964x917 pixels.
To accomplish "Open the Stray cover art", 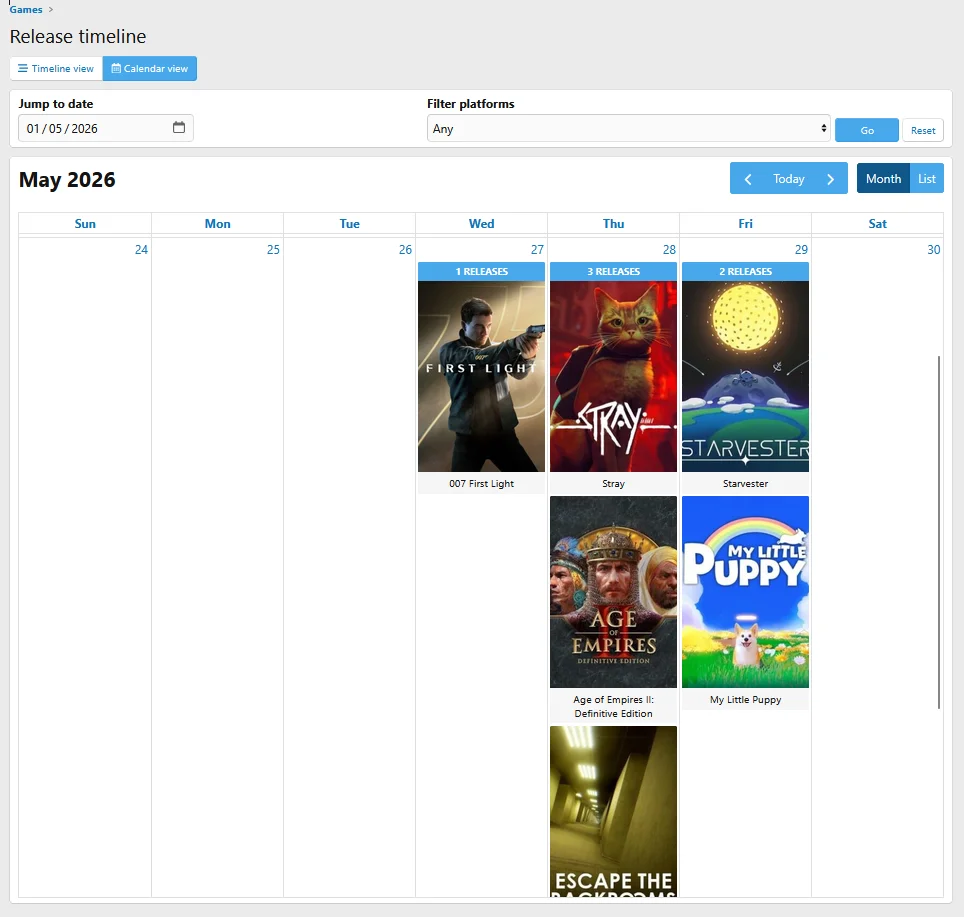I will coord(614,377).
